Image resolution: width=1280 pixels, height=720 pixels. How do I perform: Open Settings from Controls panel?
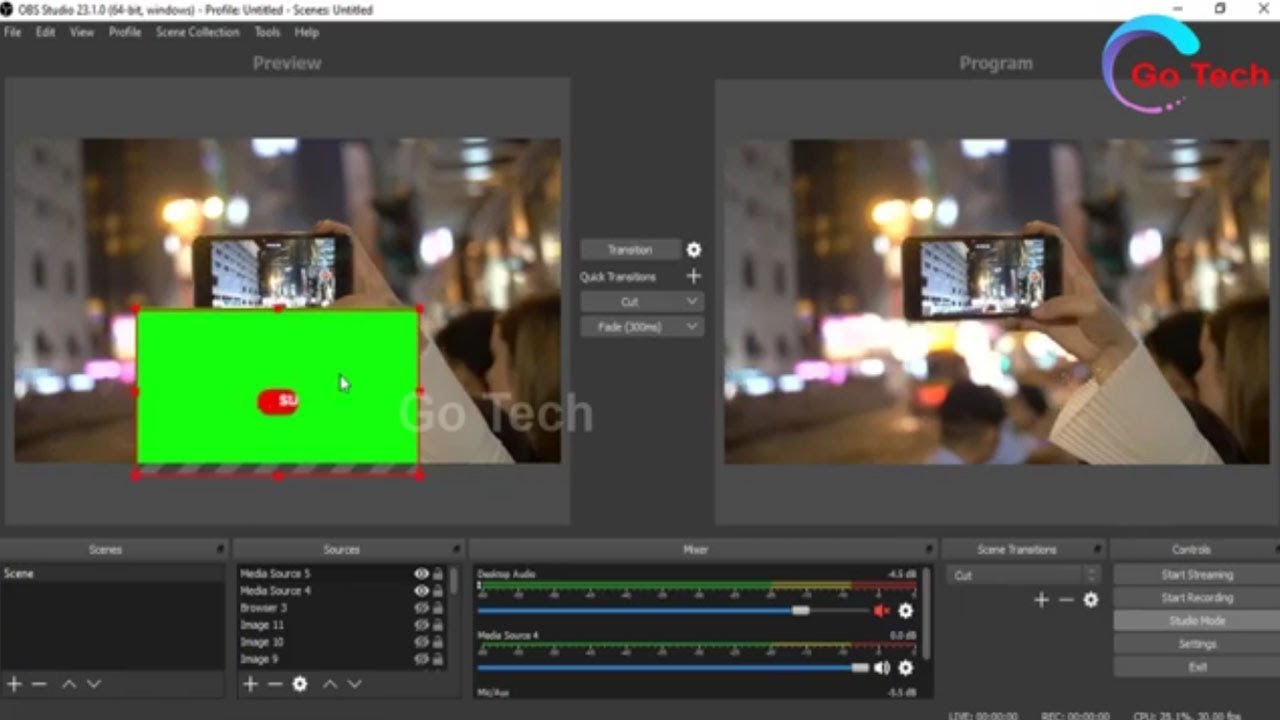coord(1196,644)
